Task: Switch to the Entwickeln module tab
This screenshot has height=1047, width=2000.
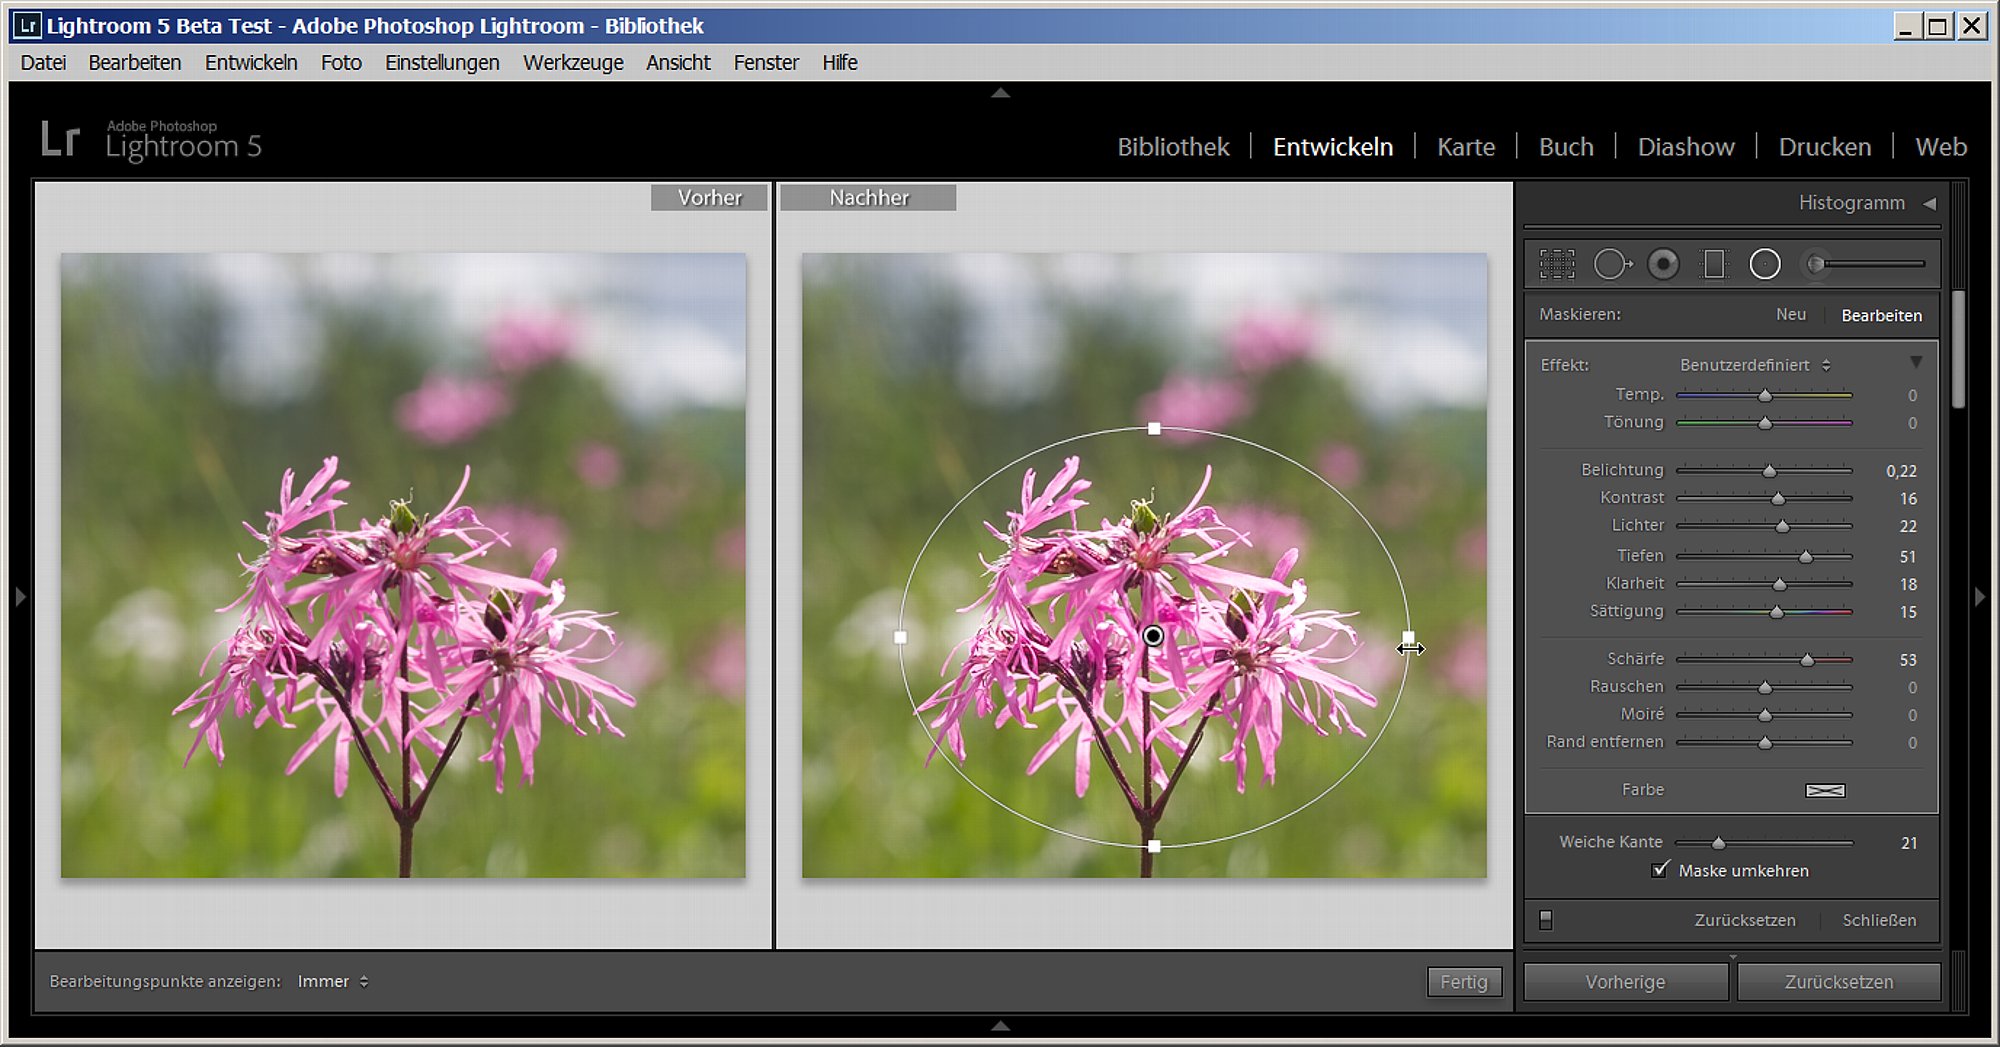Action: pos(1333,147)
